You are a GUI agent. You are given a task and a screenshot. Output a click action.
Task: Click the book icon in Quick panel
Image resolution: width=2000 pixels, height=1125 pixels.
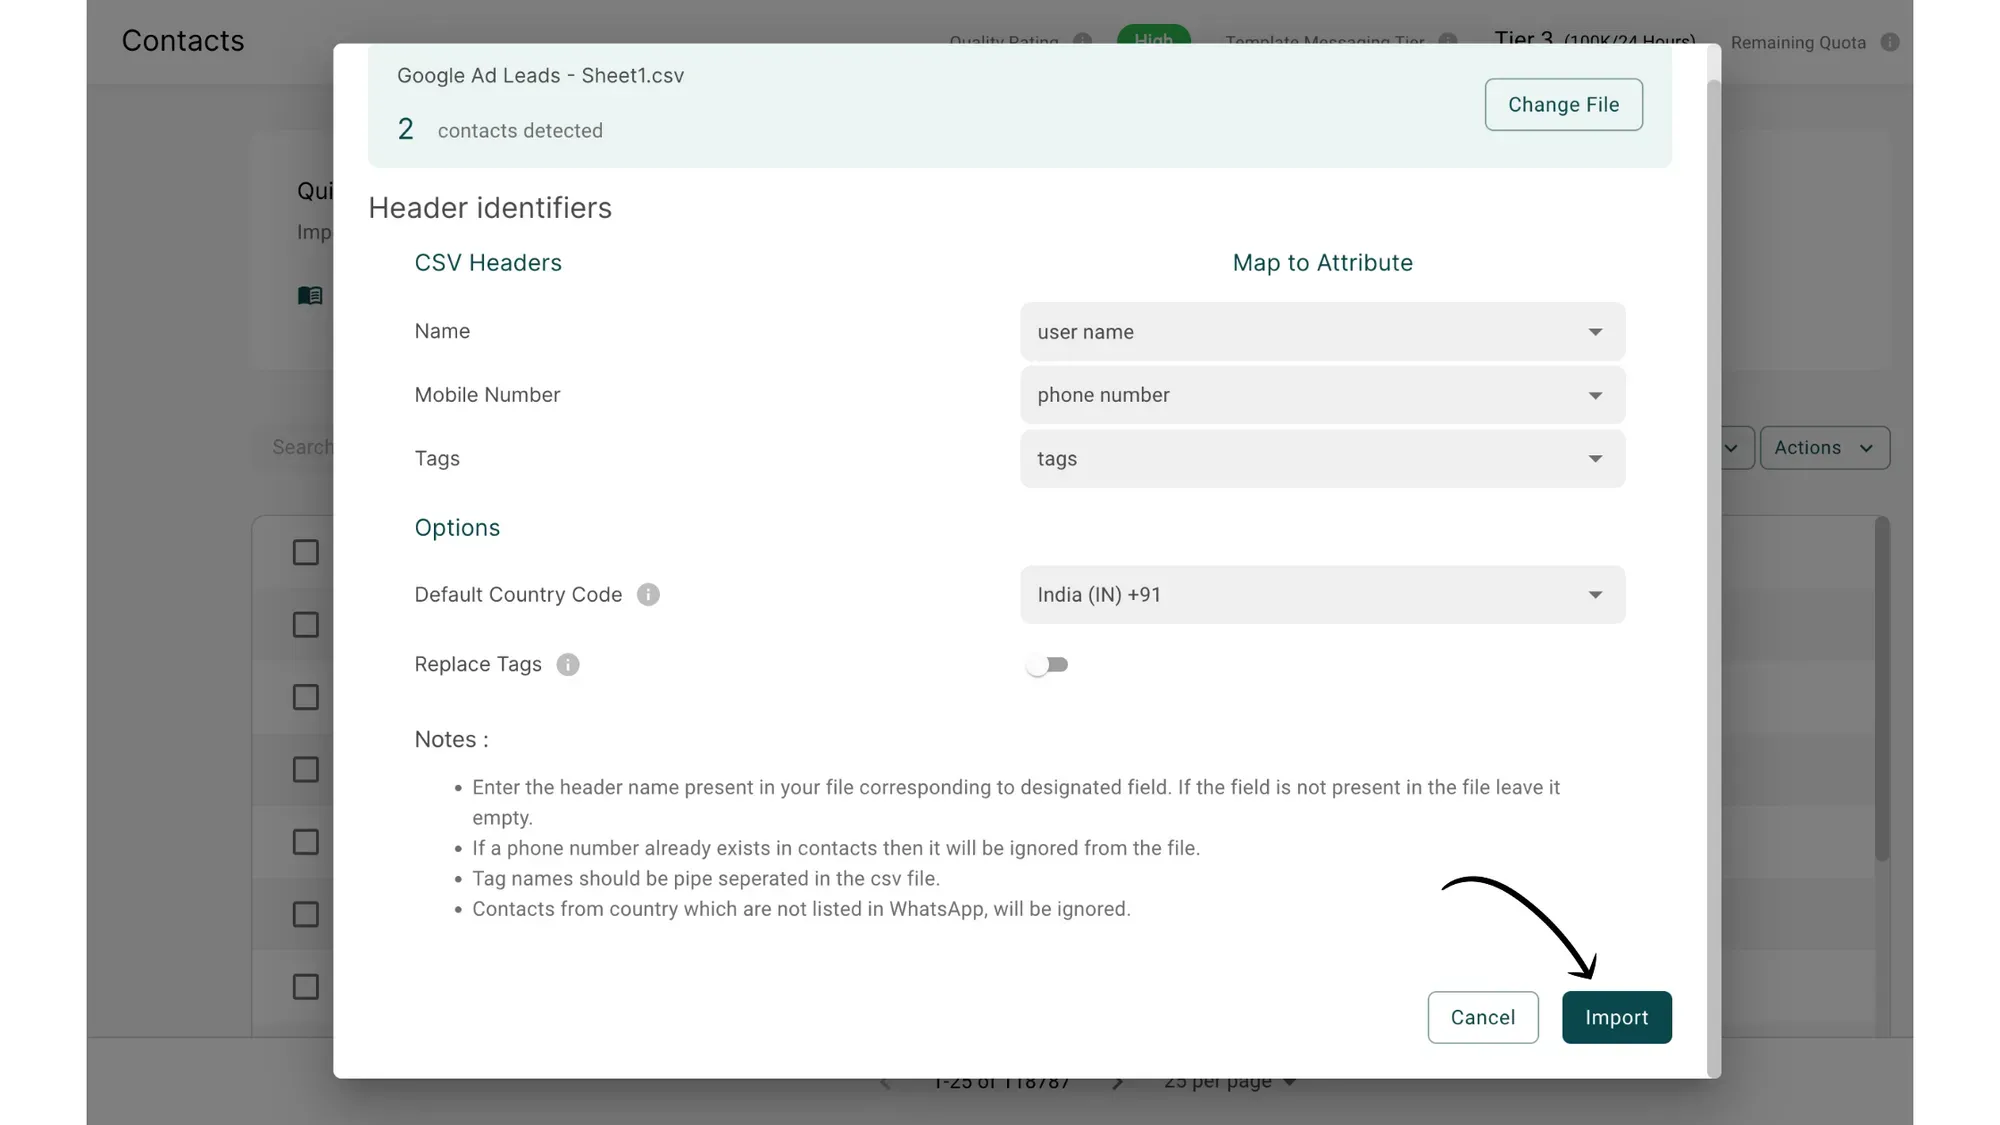tap(310, 295)
